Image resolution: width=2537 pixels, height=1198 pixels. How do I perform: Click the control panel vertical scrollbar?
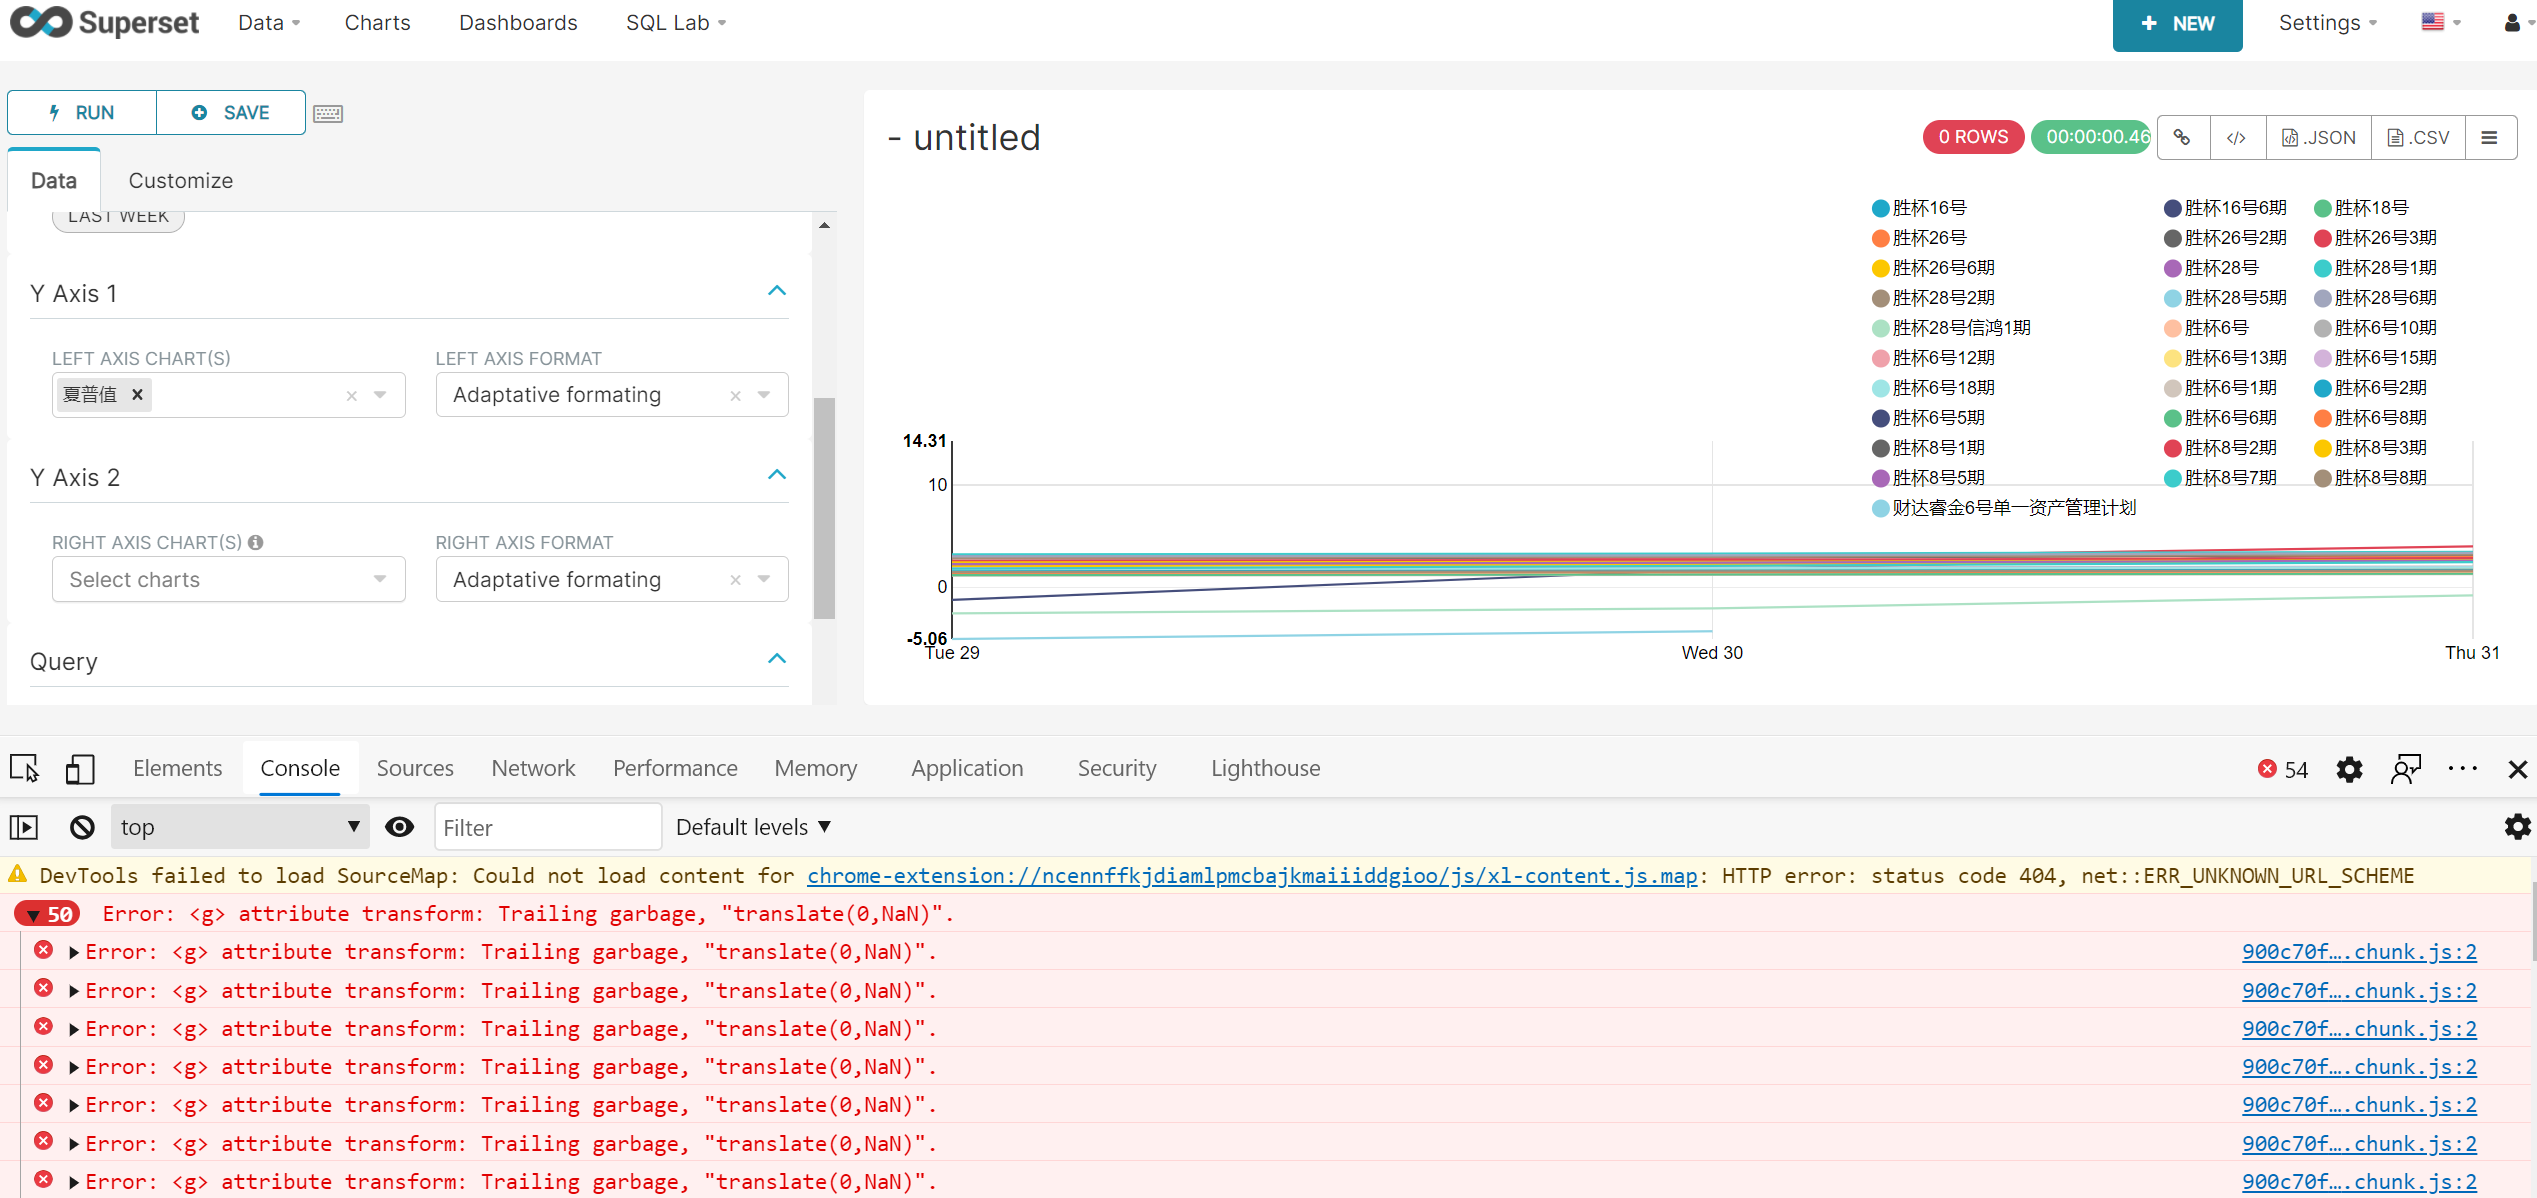(824, 508)
